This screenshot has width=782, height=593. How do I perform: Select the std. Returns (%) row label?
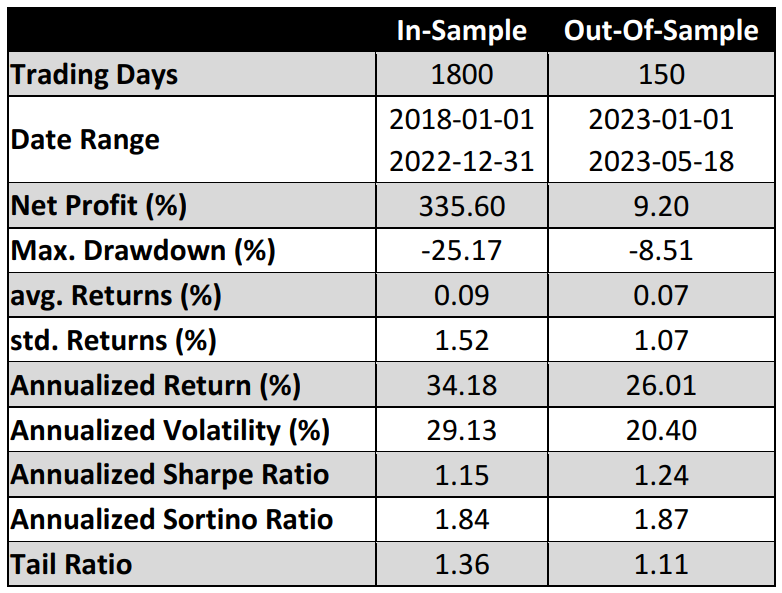click(113, 340)
